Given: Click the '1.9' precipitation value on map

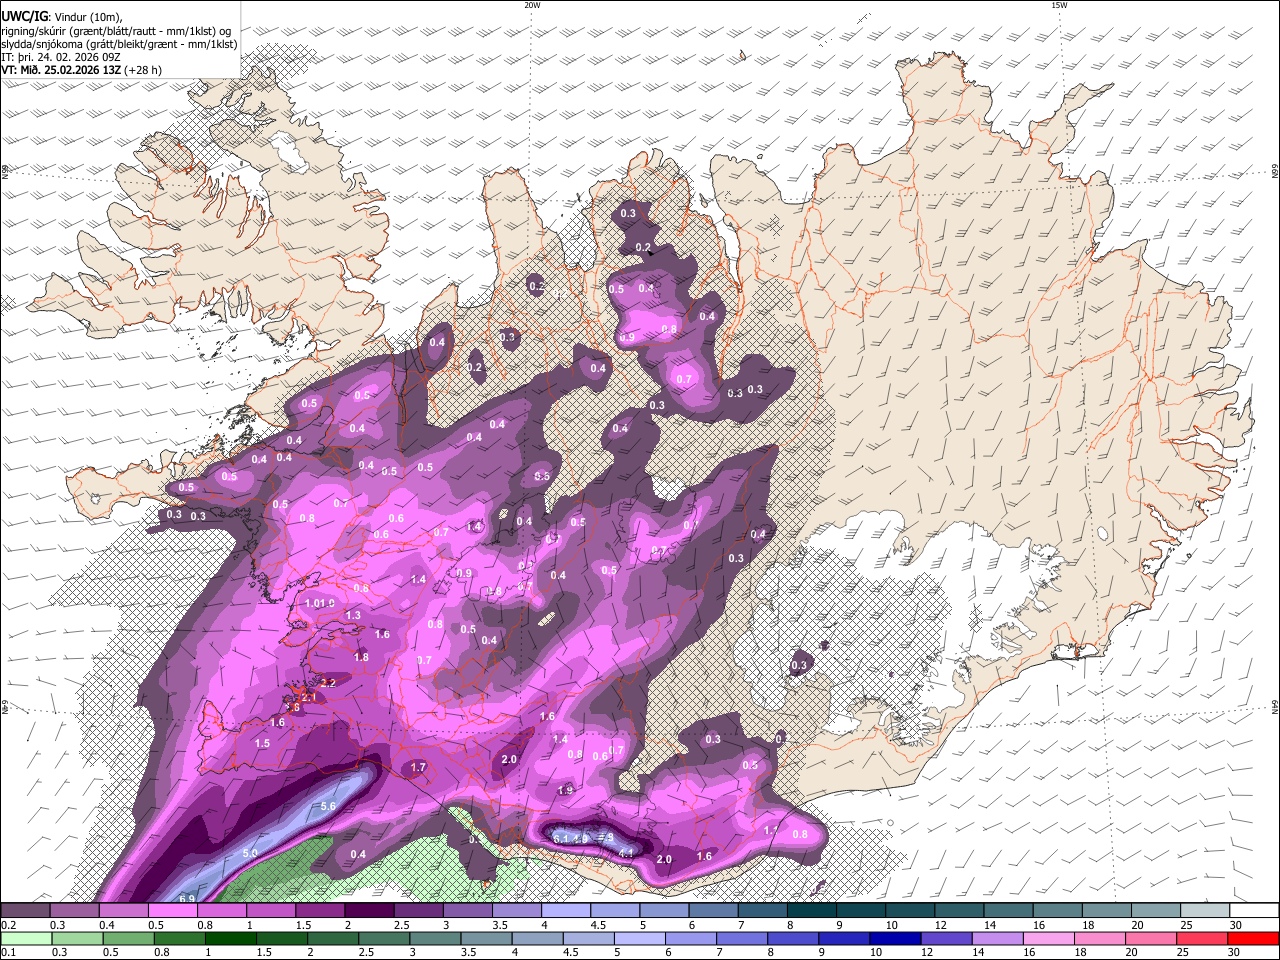Looking at the screenshot, I should (x=565, y=790).
